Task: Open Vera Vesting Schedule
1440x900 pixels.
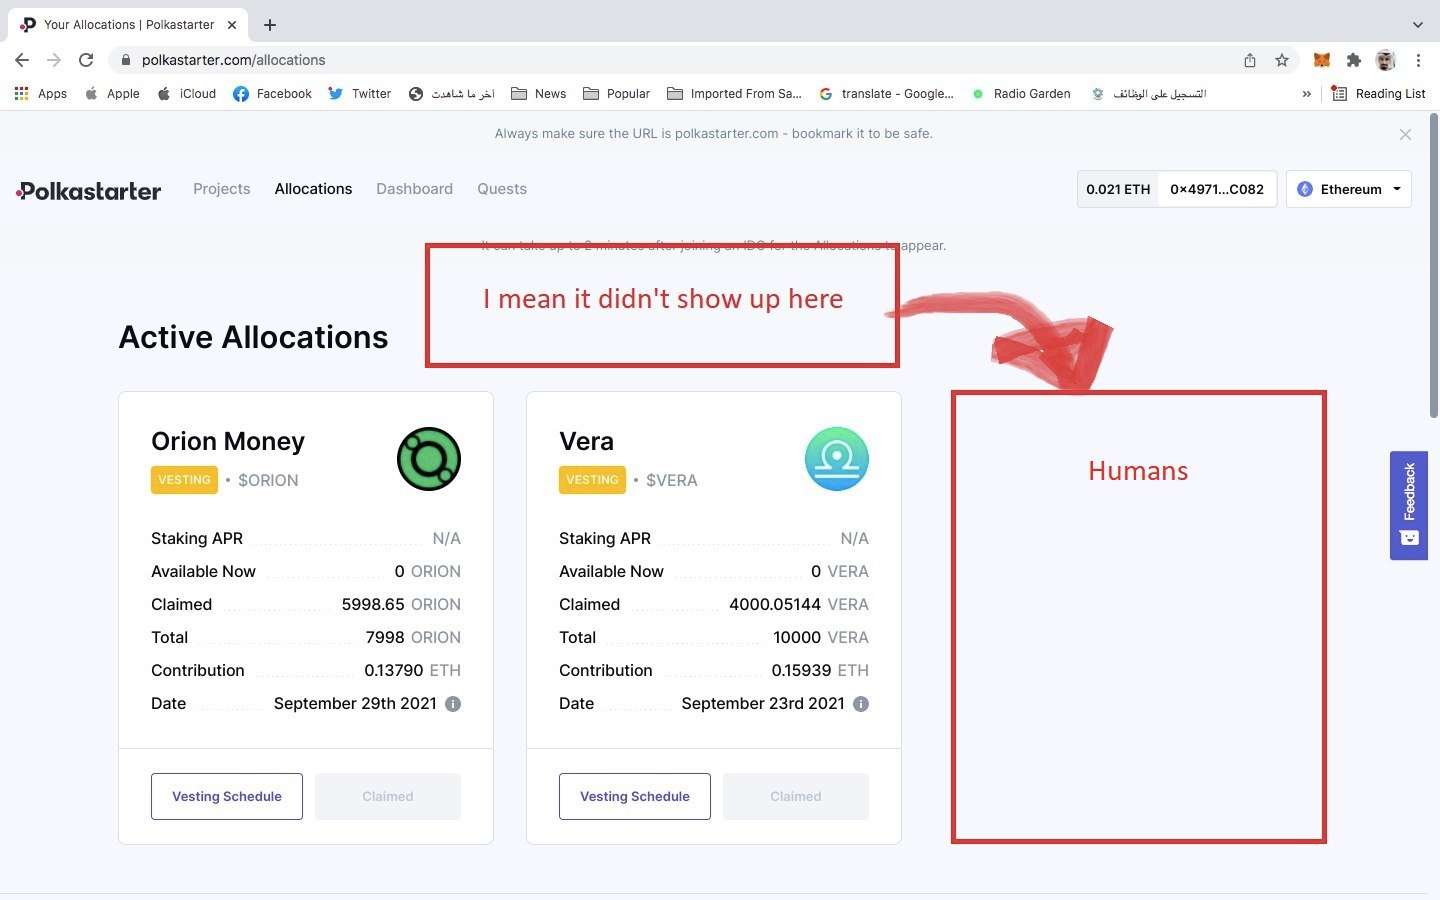Action: click(635, 796)
